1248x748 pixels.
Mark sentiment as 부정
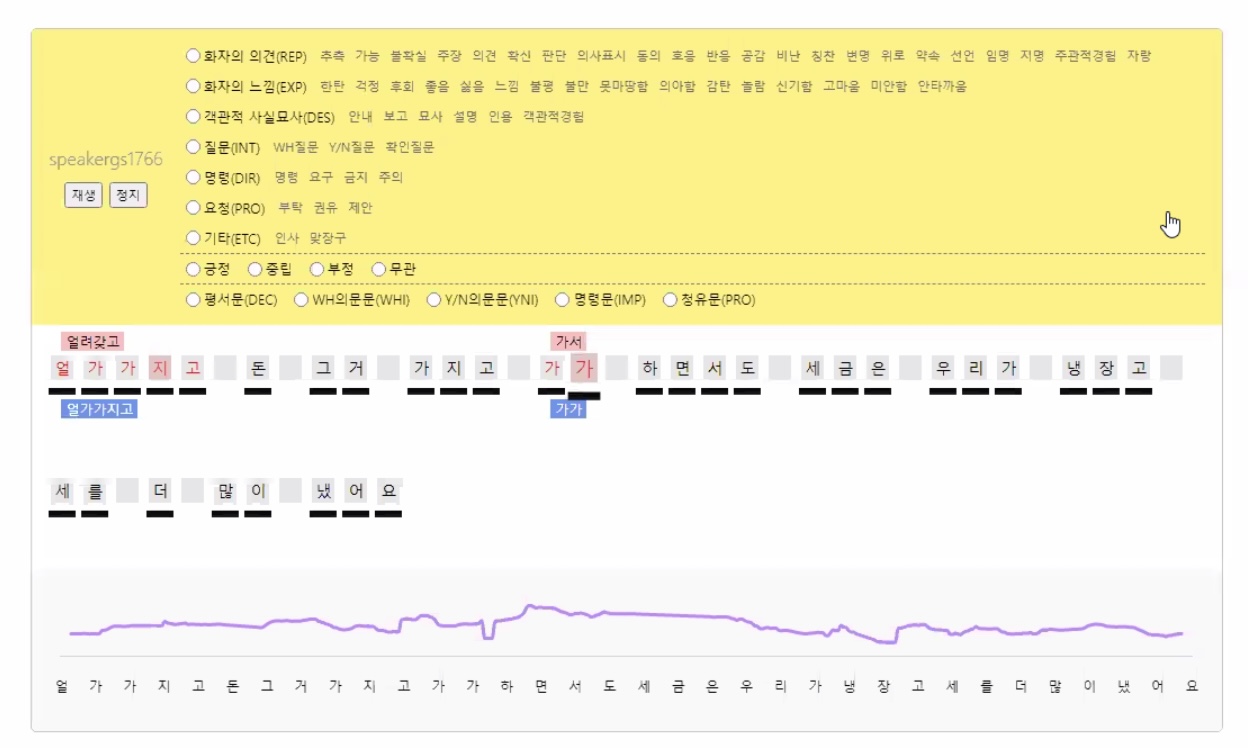click(317, 269)
